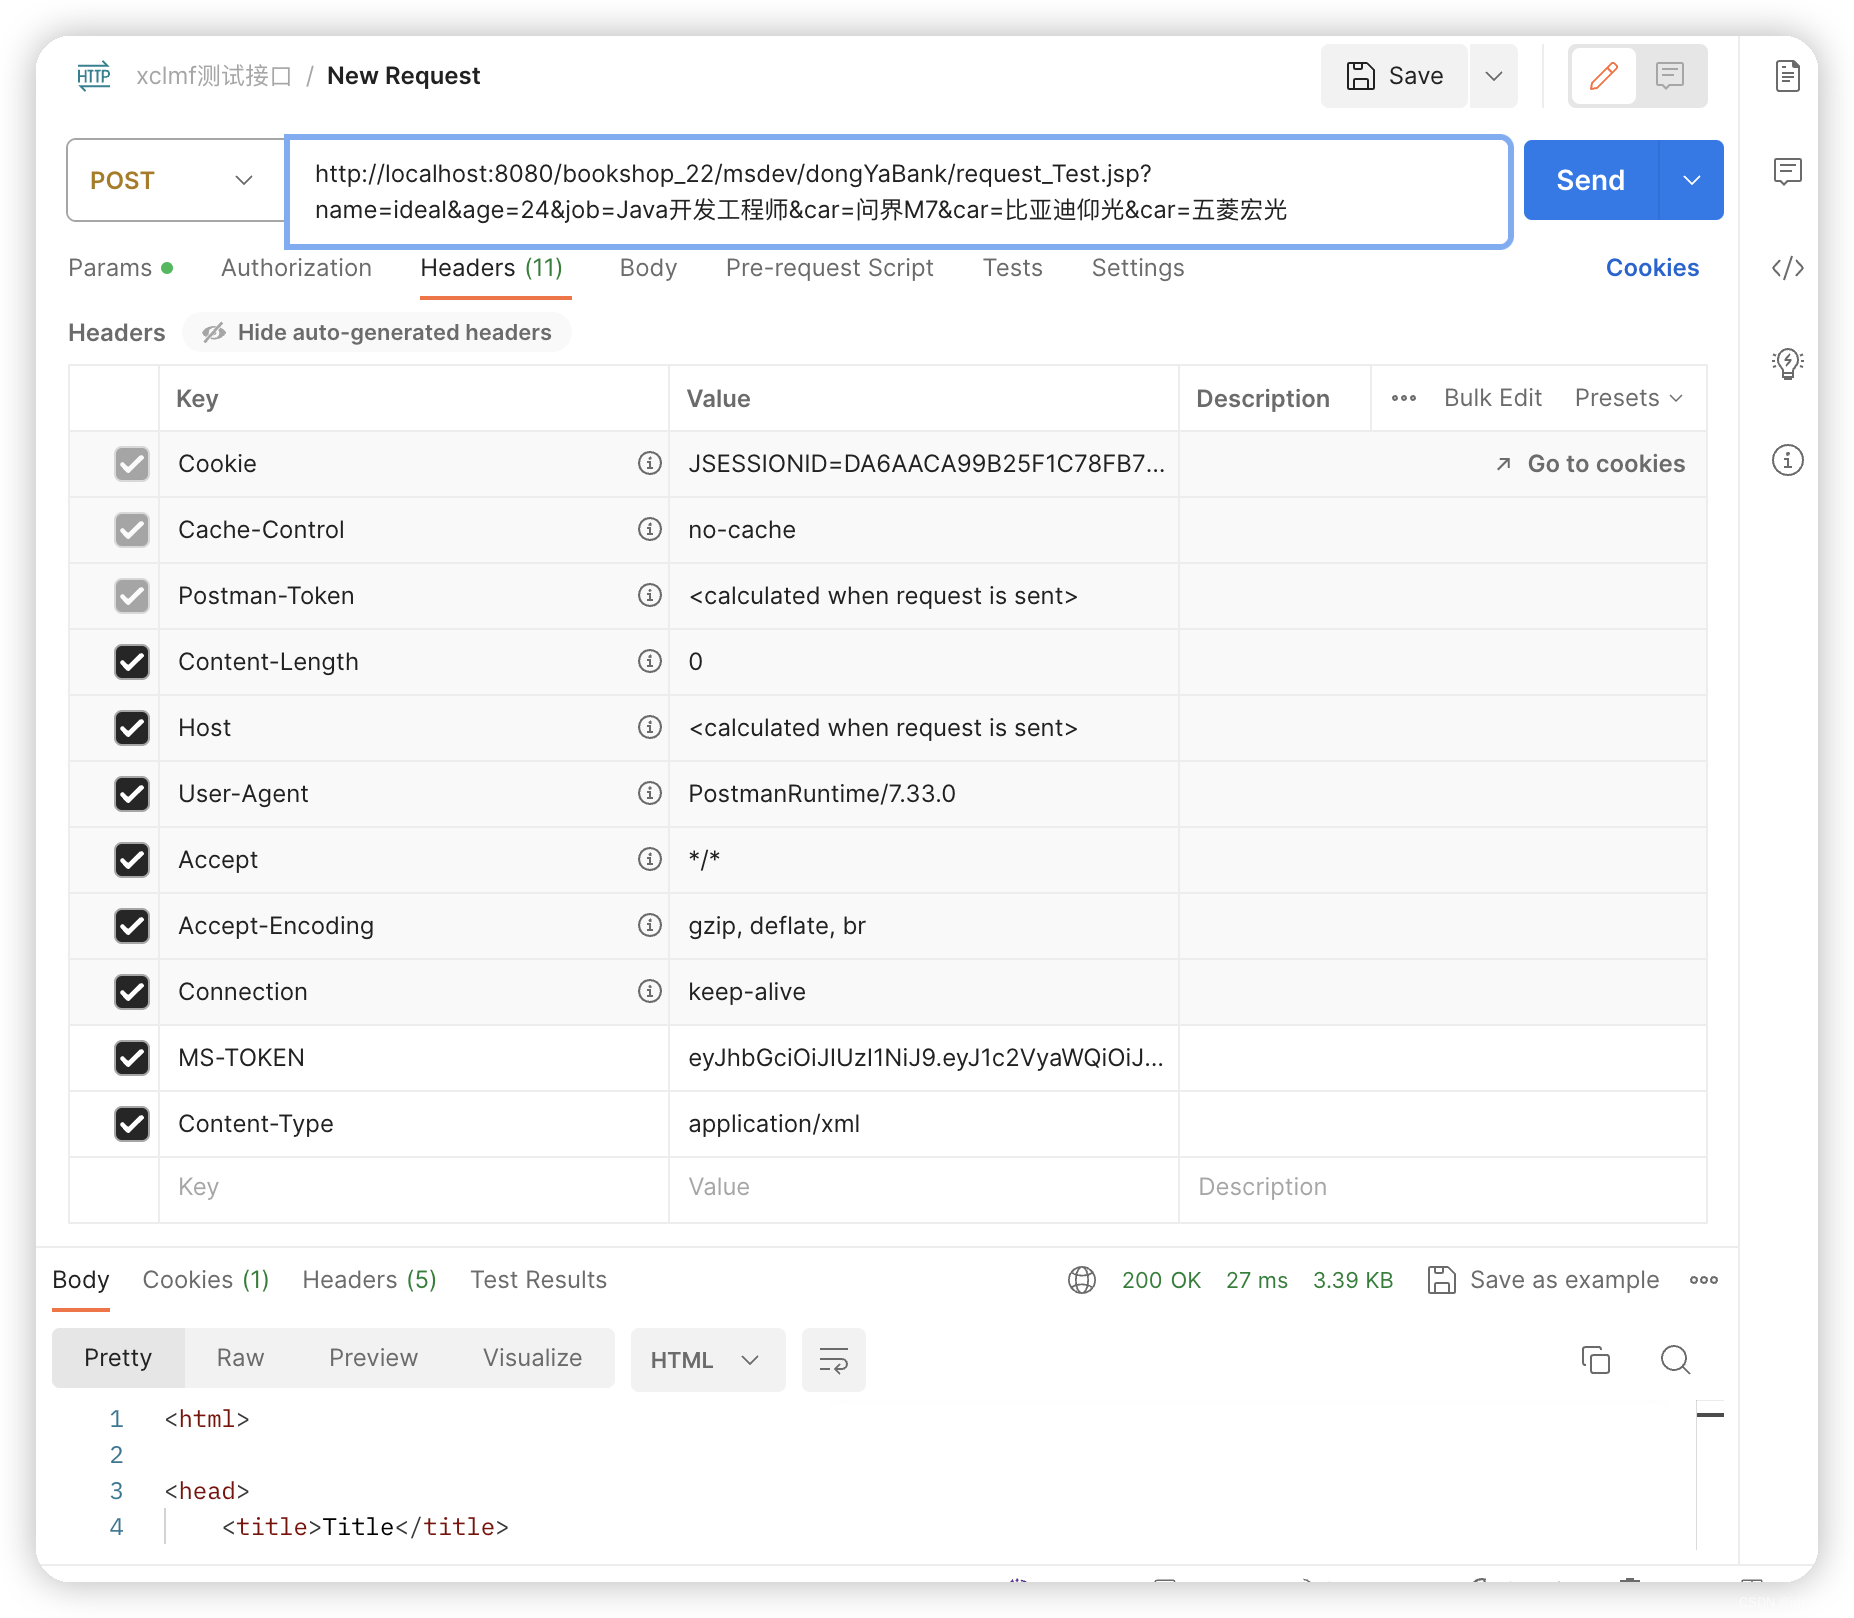Click info icon for Accept-Encoding header
Image resolution: width=1854 pixels, height=1618 pixels.
click(650, 925)
